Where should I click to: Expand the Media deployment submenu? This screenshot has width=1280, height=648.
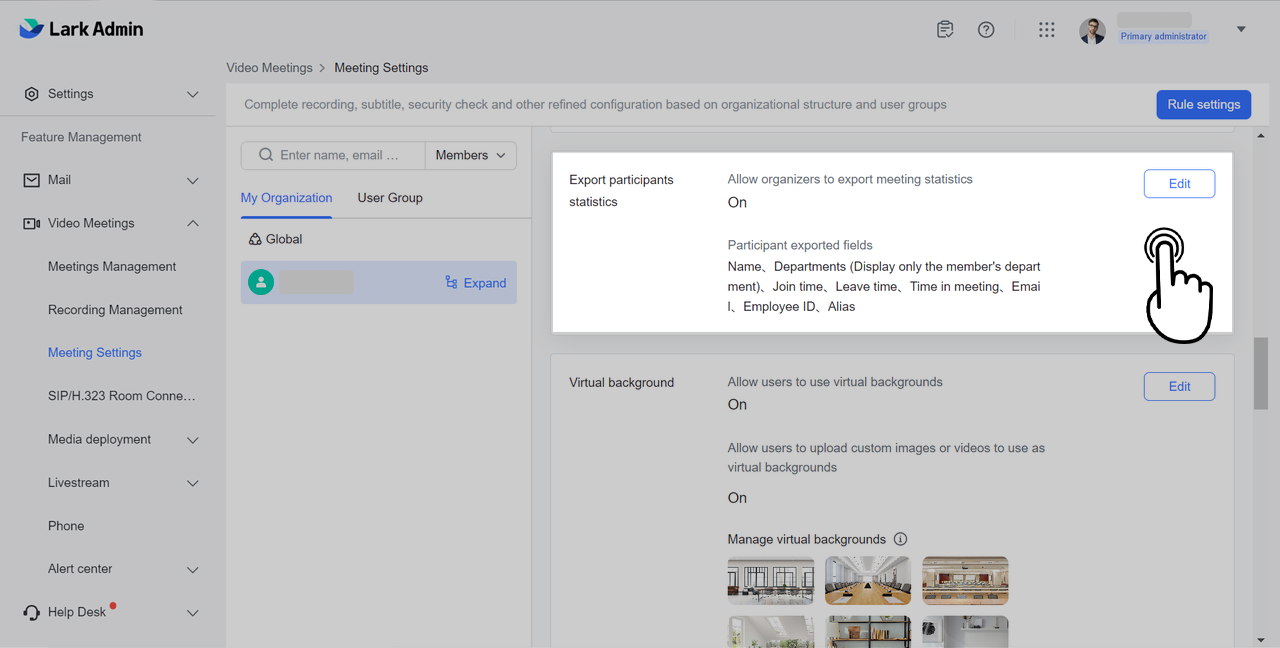[193, 440]
